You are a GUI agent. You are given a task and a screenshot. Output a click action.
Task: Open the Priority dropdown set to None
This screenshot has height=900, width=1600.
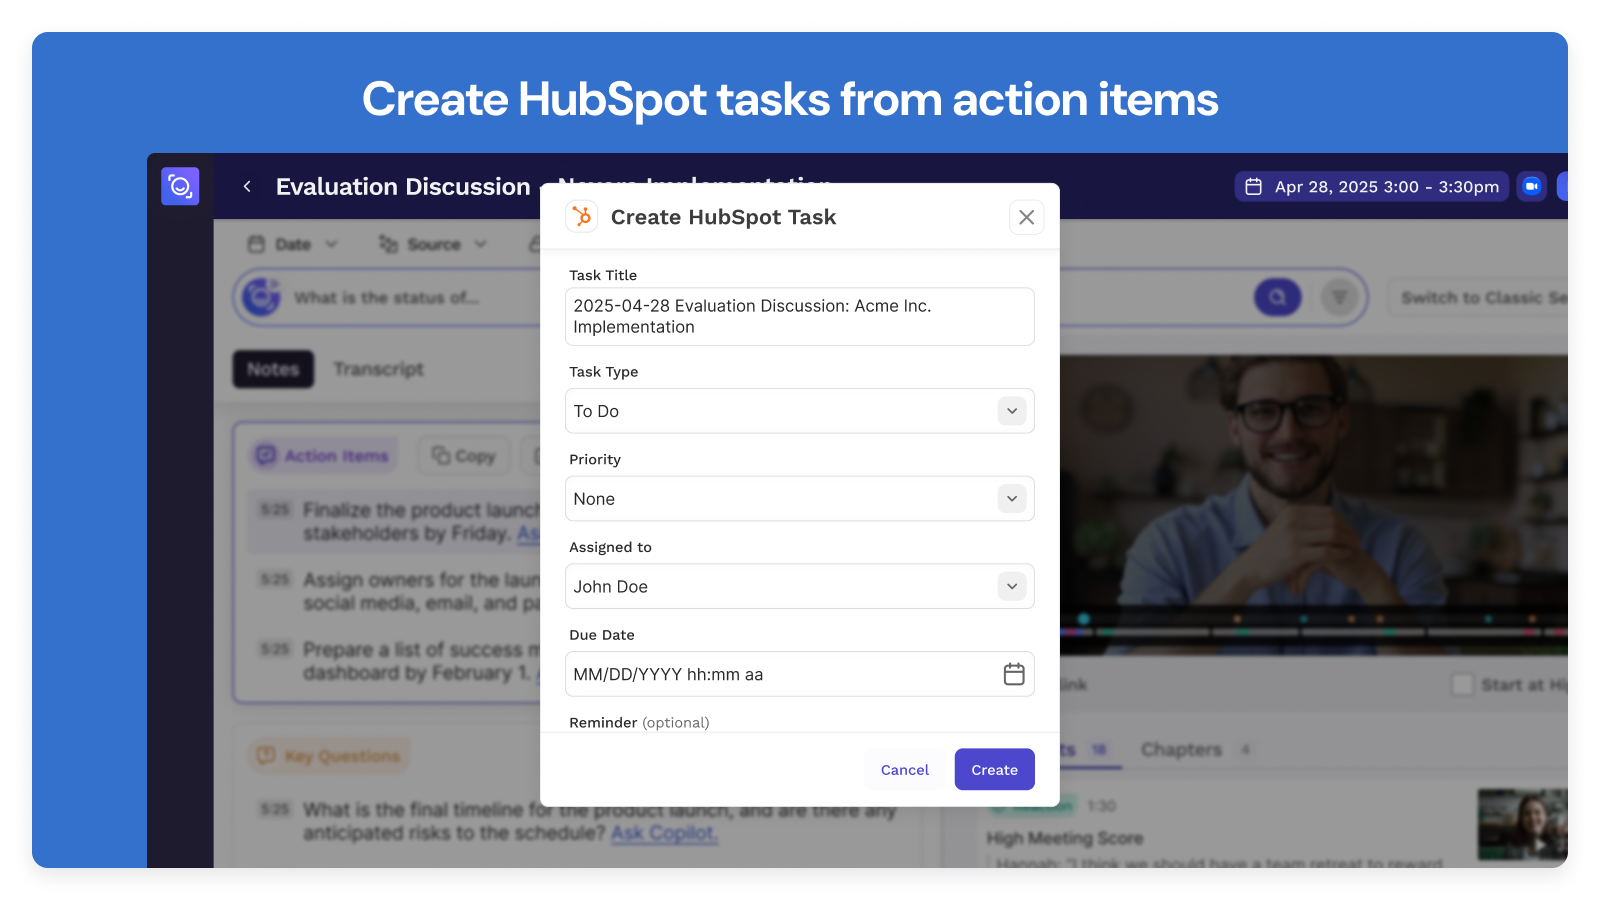point(1012,499)
